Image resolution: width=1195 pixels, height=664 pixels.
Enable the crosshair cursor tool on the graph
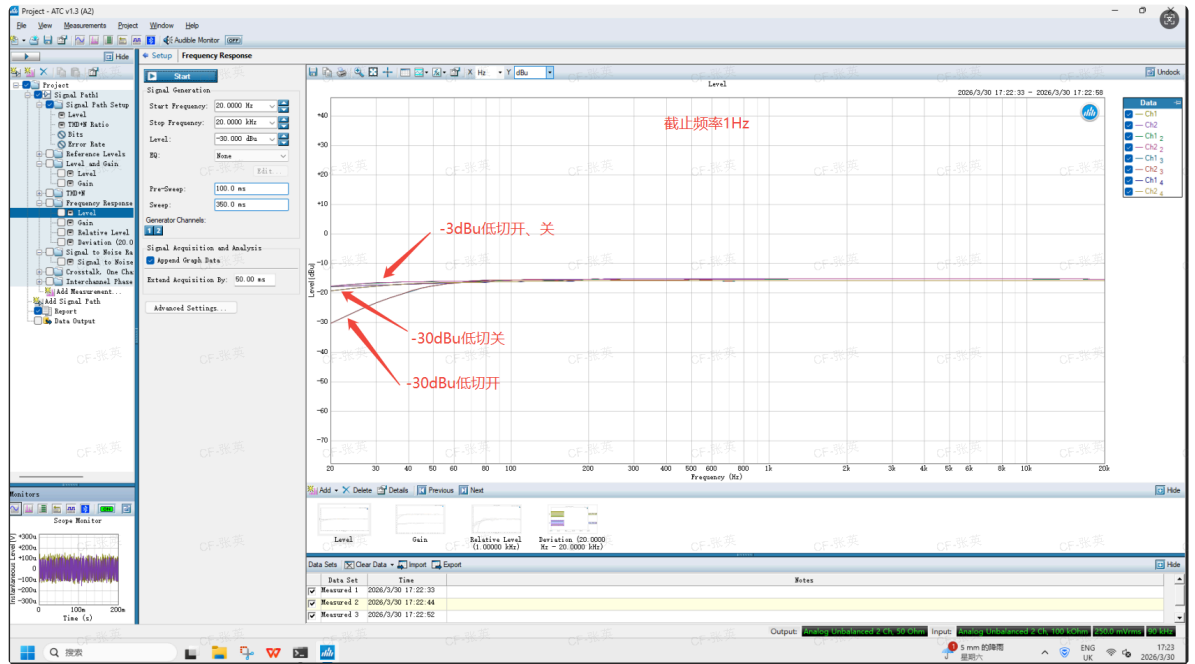[x=387, y=72]
